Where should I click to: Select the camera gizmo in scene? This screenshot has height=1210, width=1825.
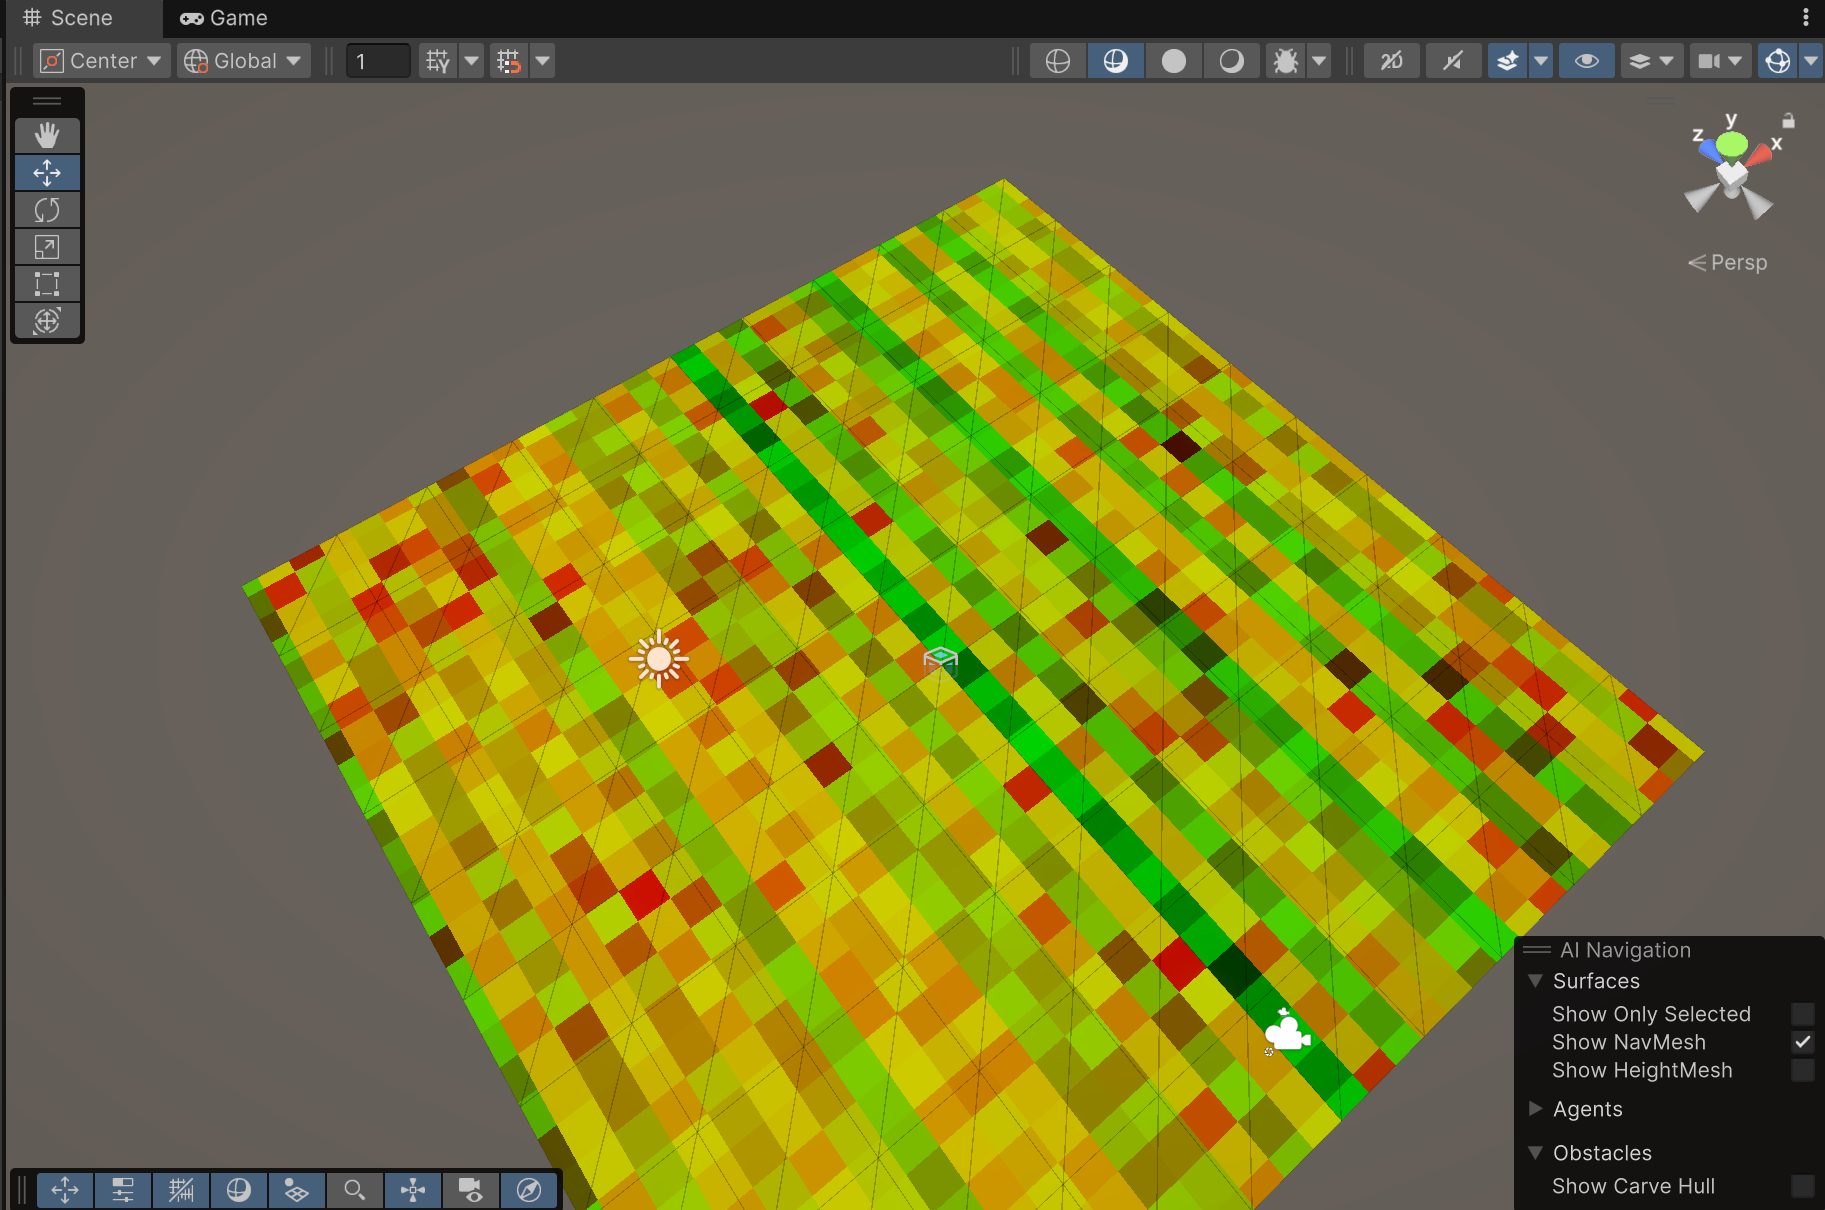click(1287, 1031)
